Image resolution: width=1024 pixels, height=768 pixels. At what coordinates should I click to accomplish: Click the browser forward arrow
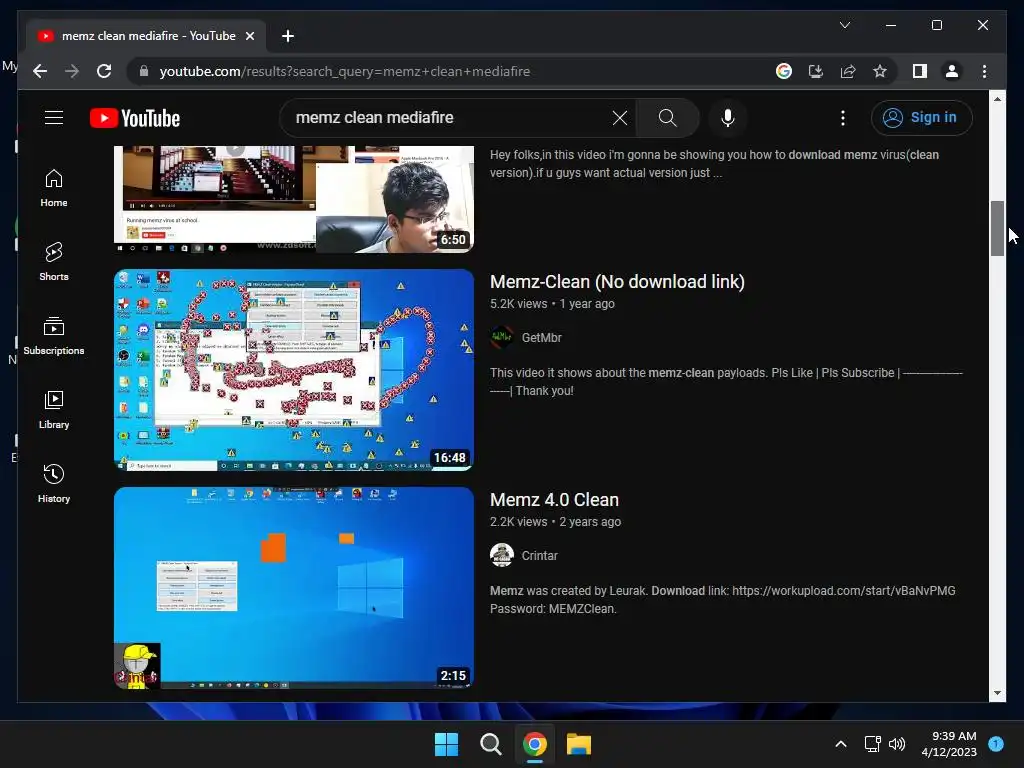point(72,71)
